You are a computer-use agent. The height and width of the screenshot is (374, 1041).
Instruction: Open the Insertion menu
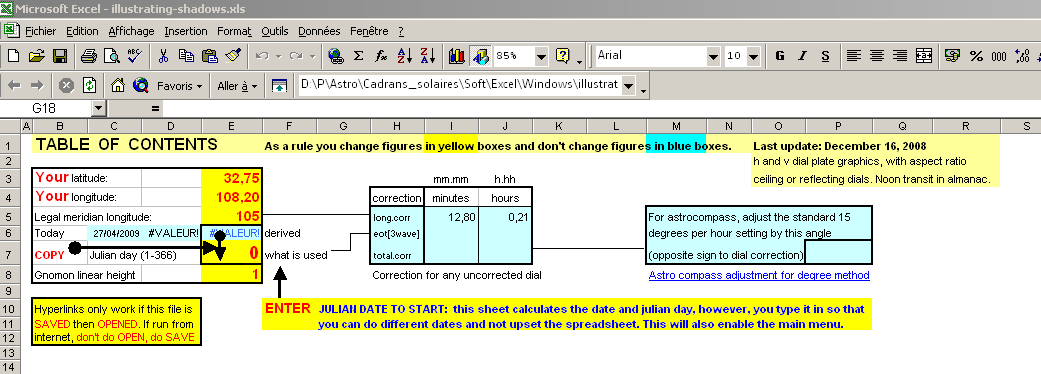coord(186,31)
